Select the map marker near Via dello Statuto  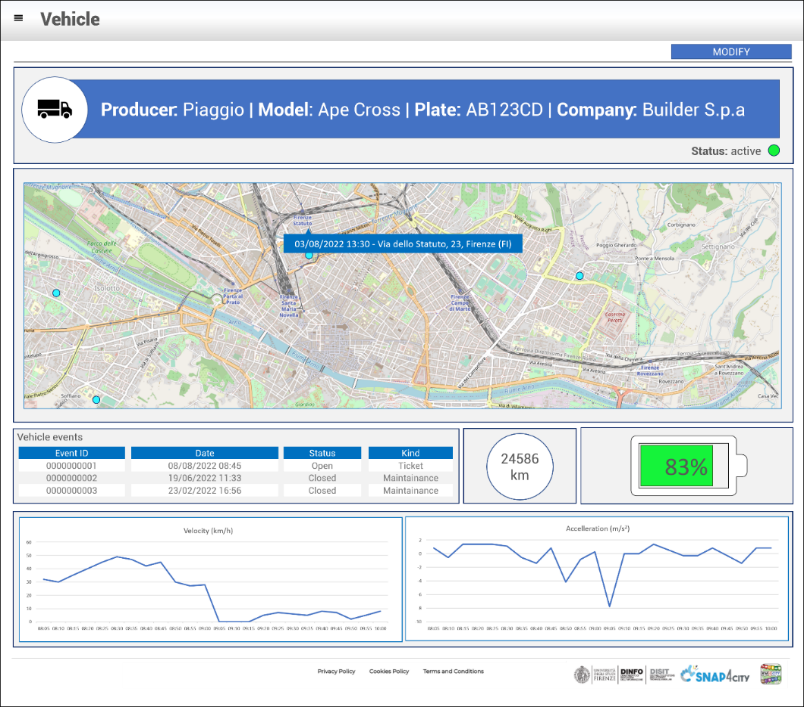point(309,256)
